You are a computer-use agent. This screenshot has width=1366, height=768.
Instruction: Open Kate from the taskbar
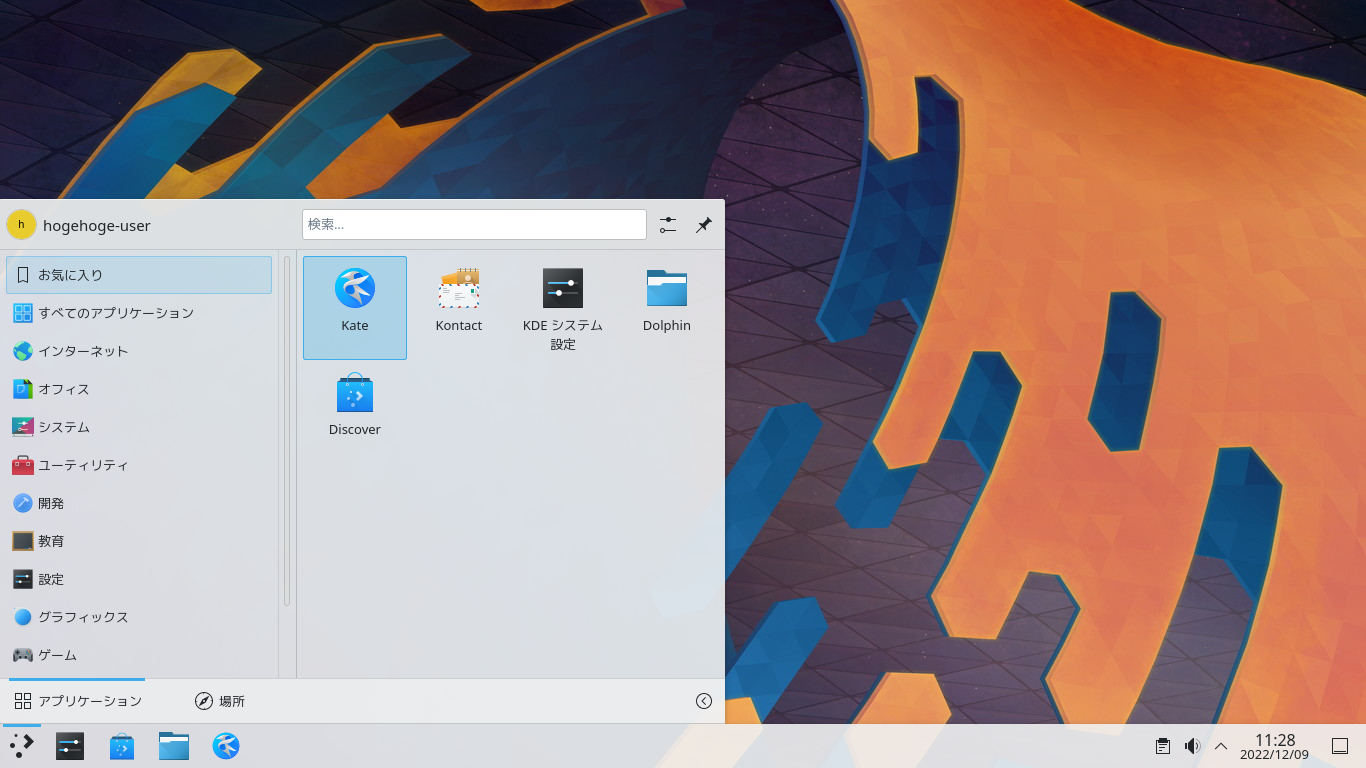[226, 746]
